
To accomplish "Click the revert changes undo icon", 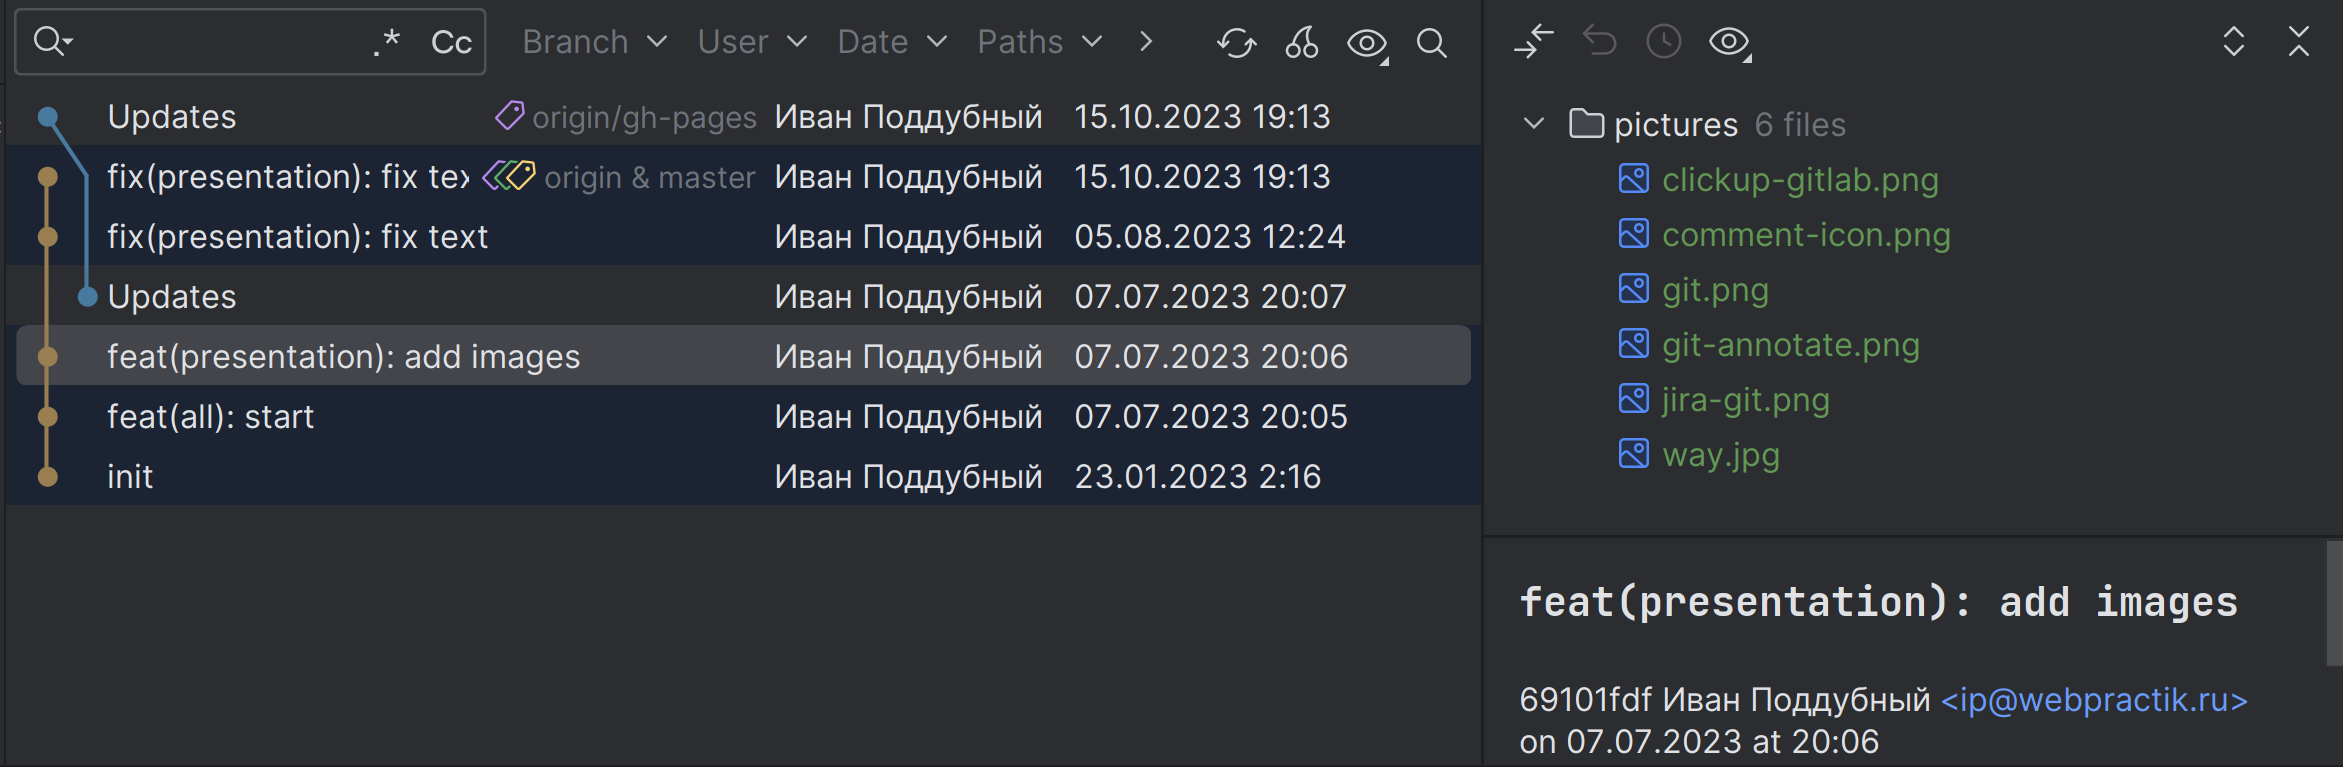I will [1599, 42].
